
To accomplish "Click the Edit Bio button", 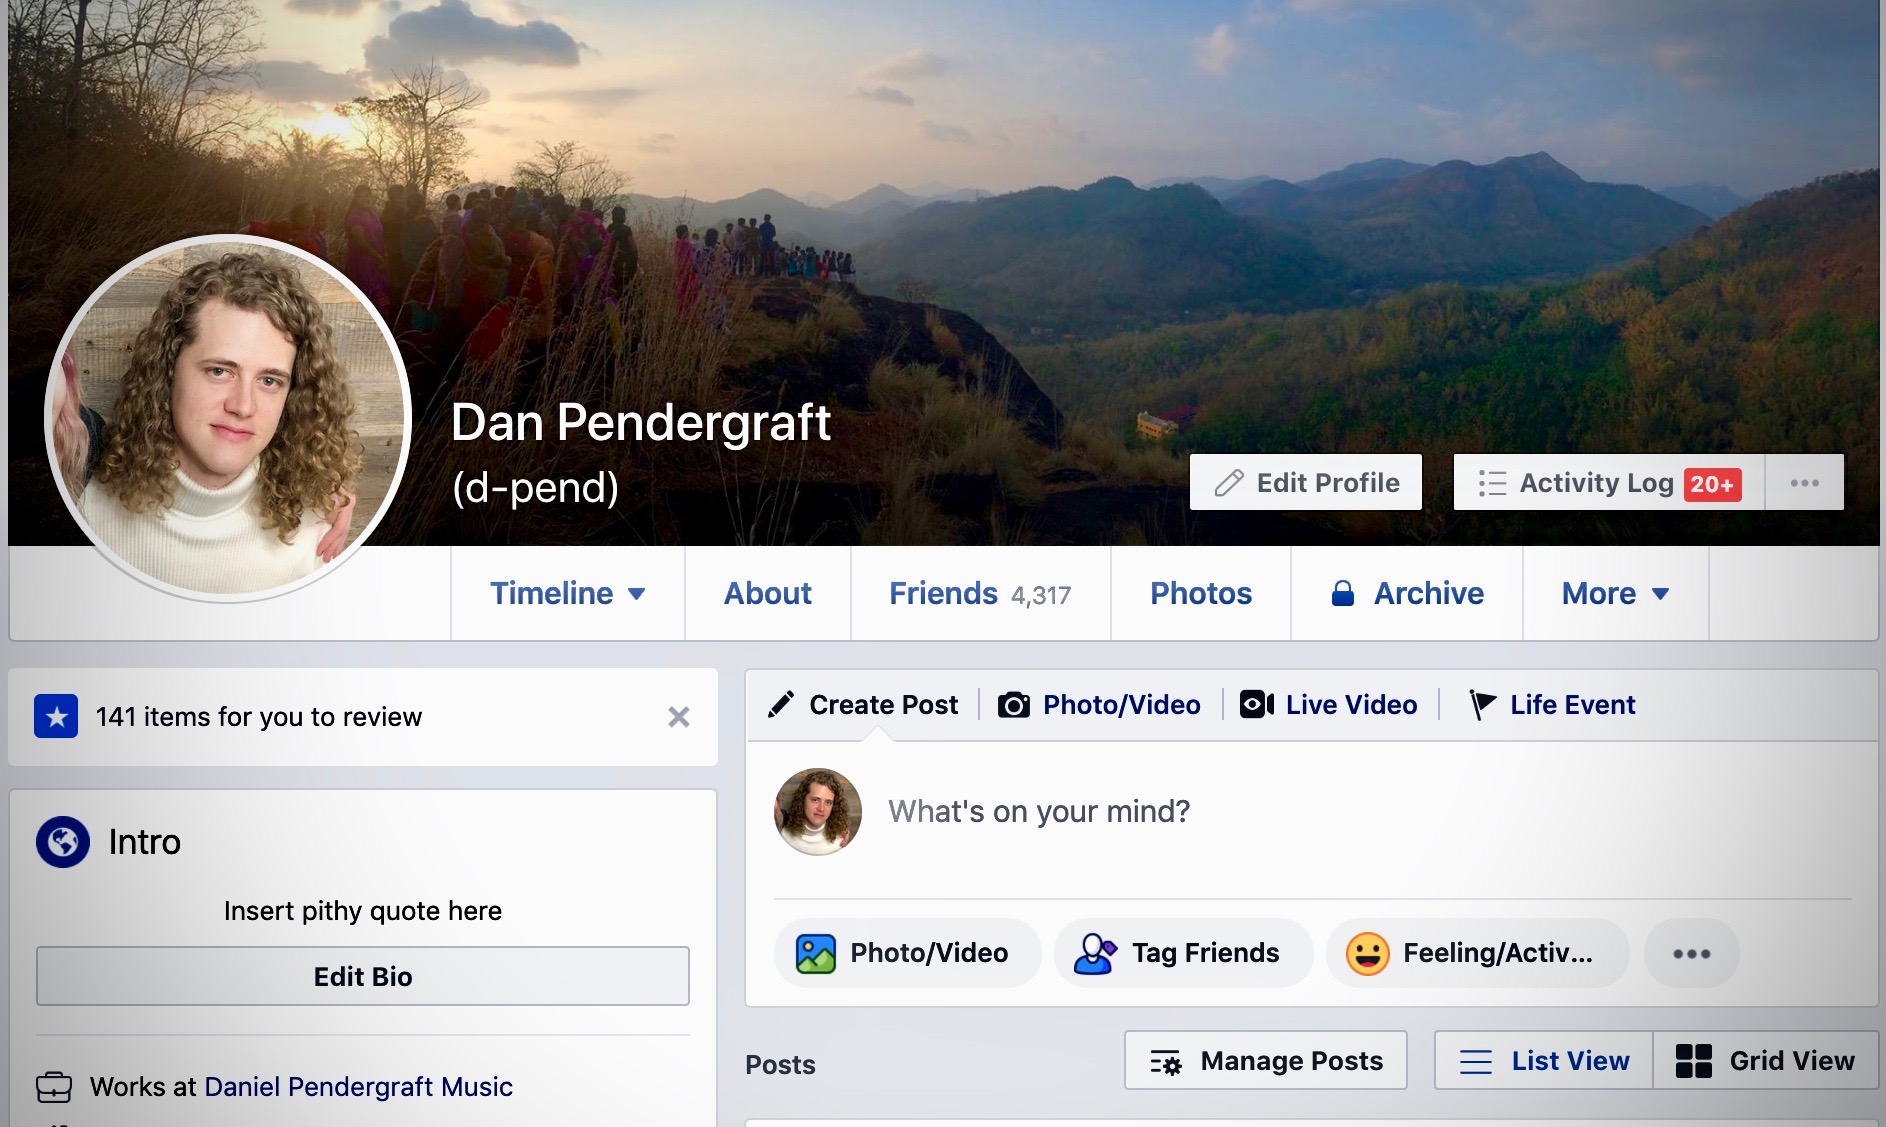I will (x=363, y=976).
